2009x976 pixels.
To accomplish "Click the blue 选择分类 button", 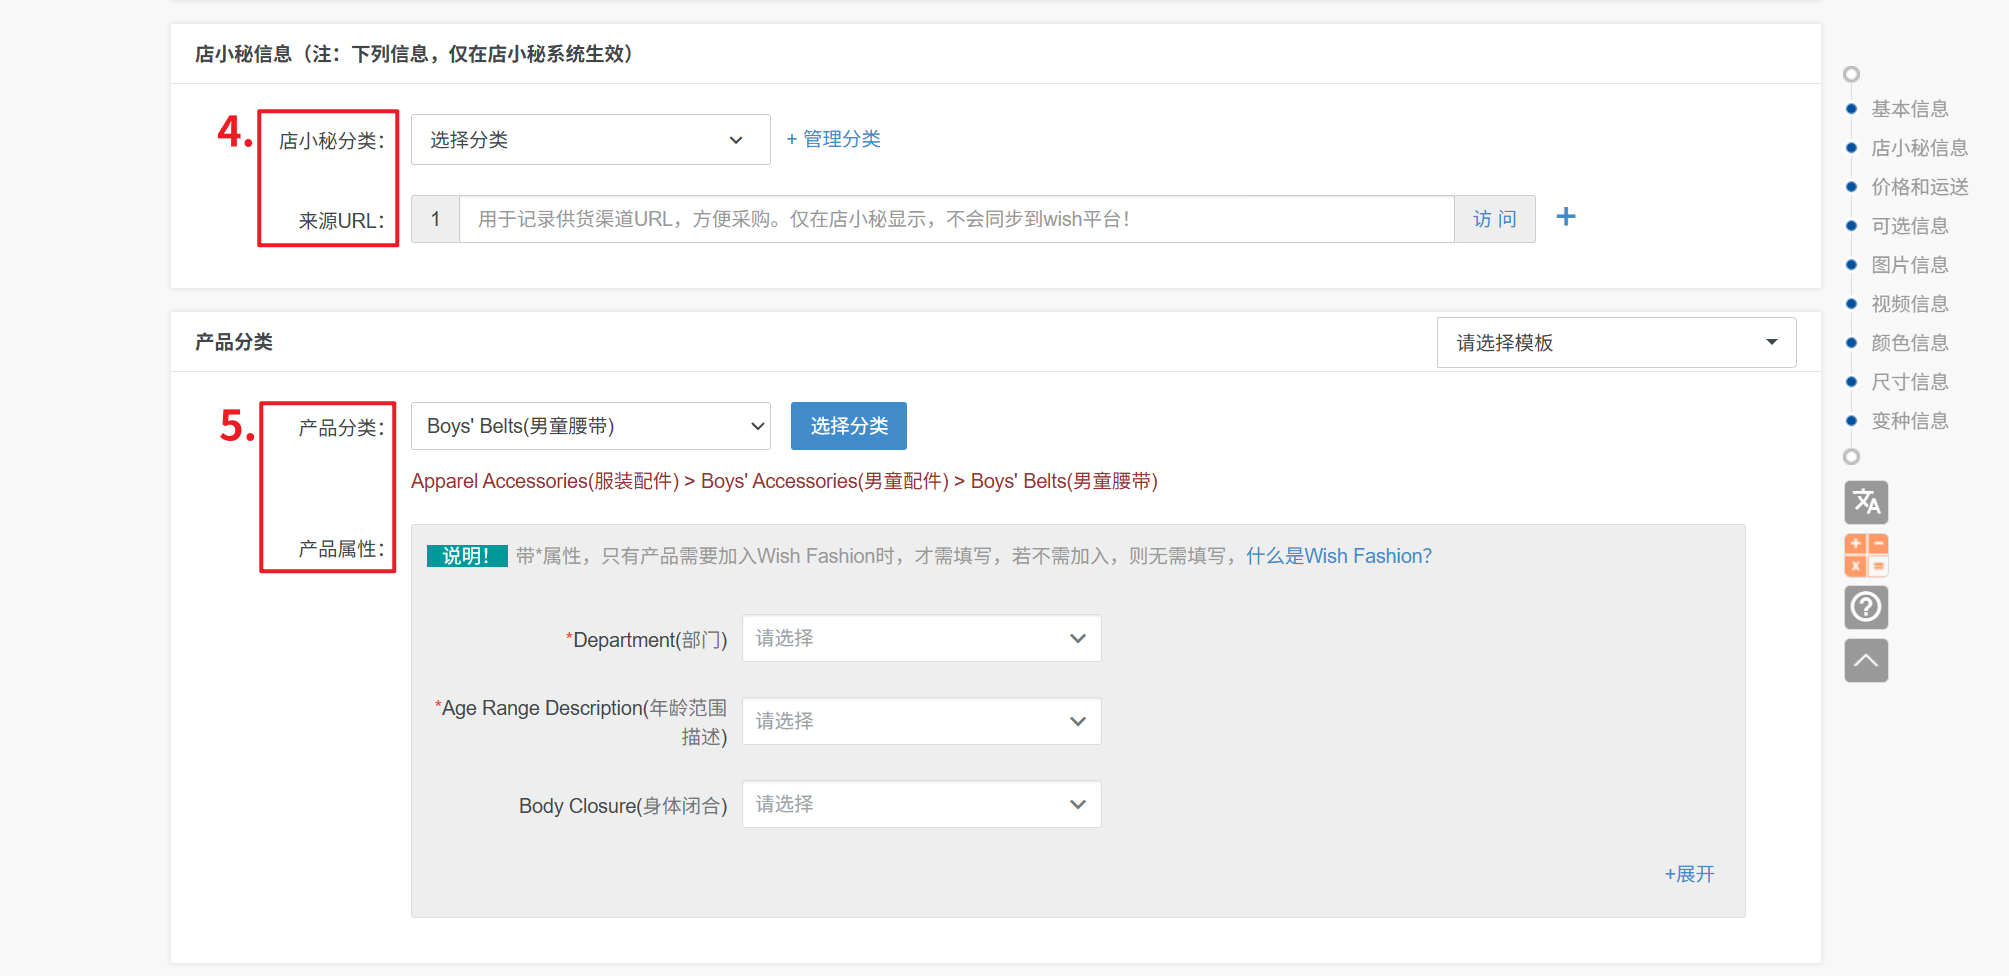I will pyautogui.click(x=848, y=427).
